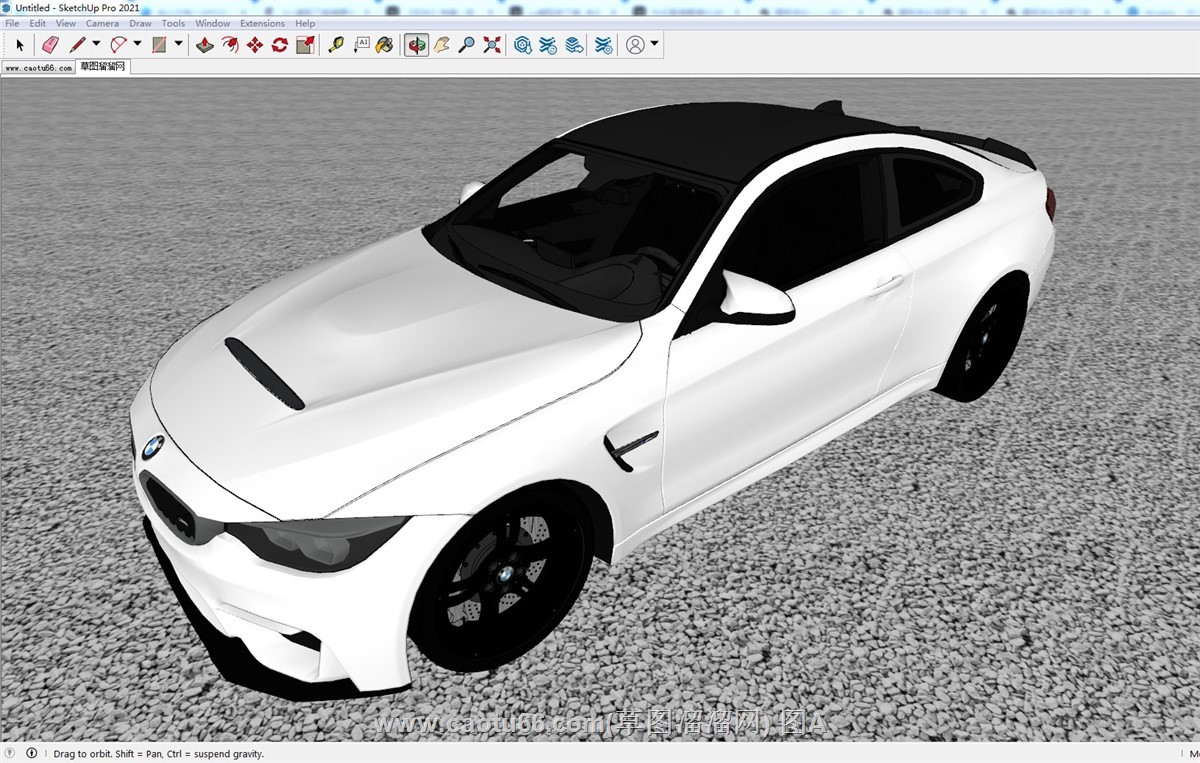
Task: Expand the shape tool dropdown arrow
Action: tap(178, 44)
